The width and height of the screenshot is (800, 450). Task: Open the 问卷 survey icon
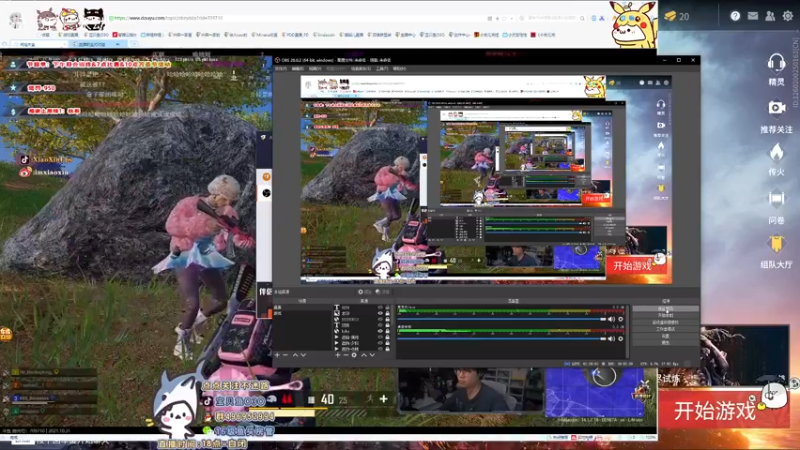(x=776, y=198)
